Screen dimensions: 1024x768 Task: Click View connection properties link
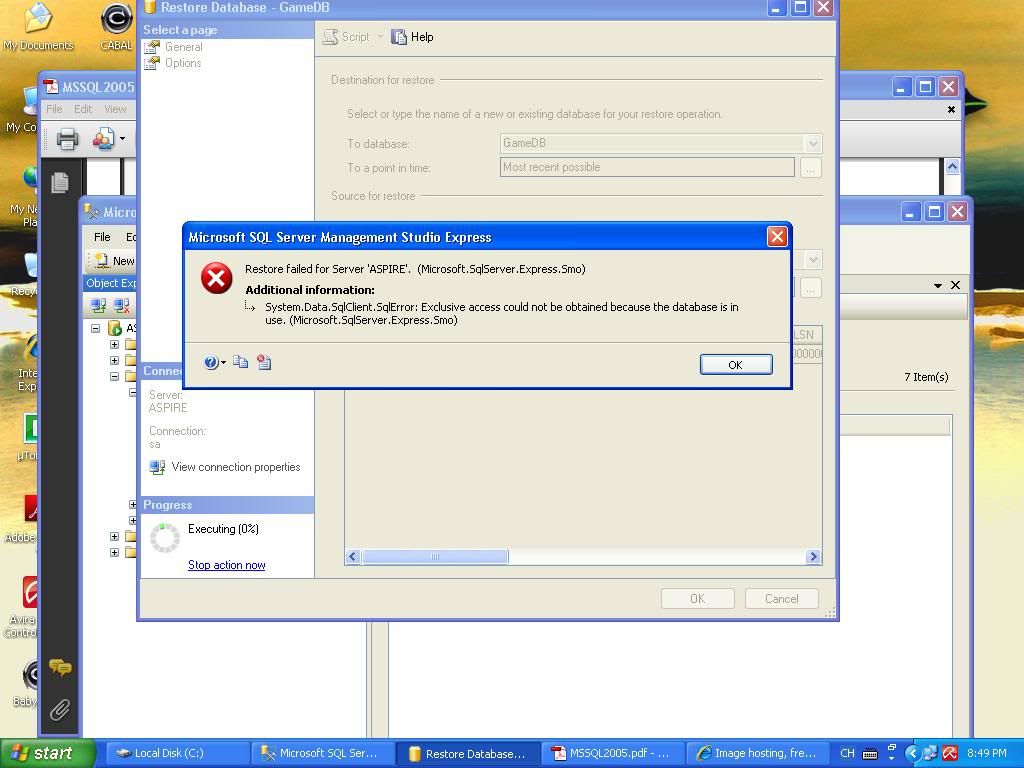point(235,467)
